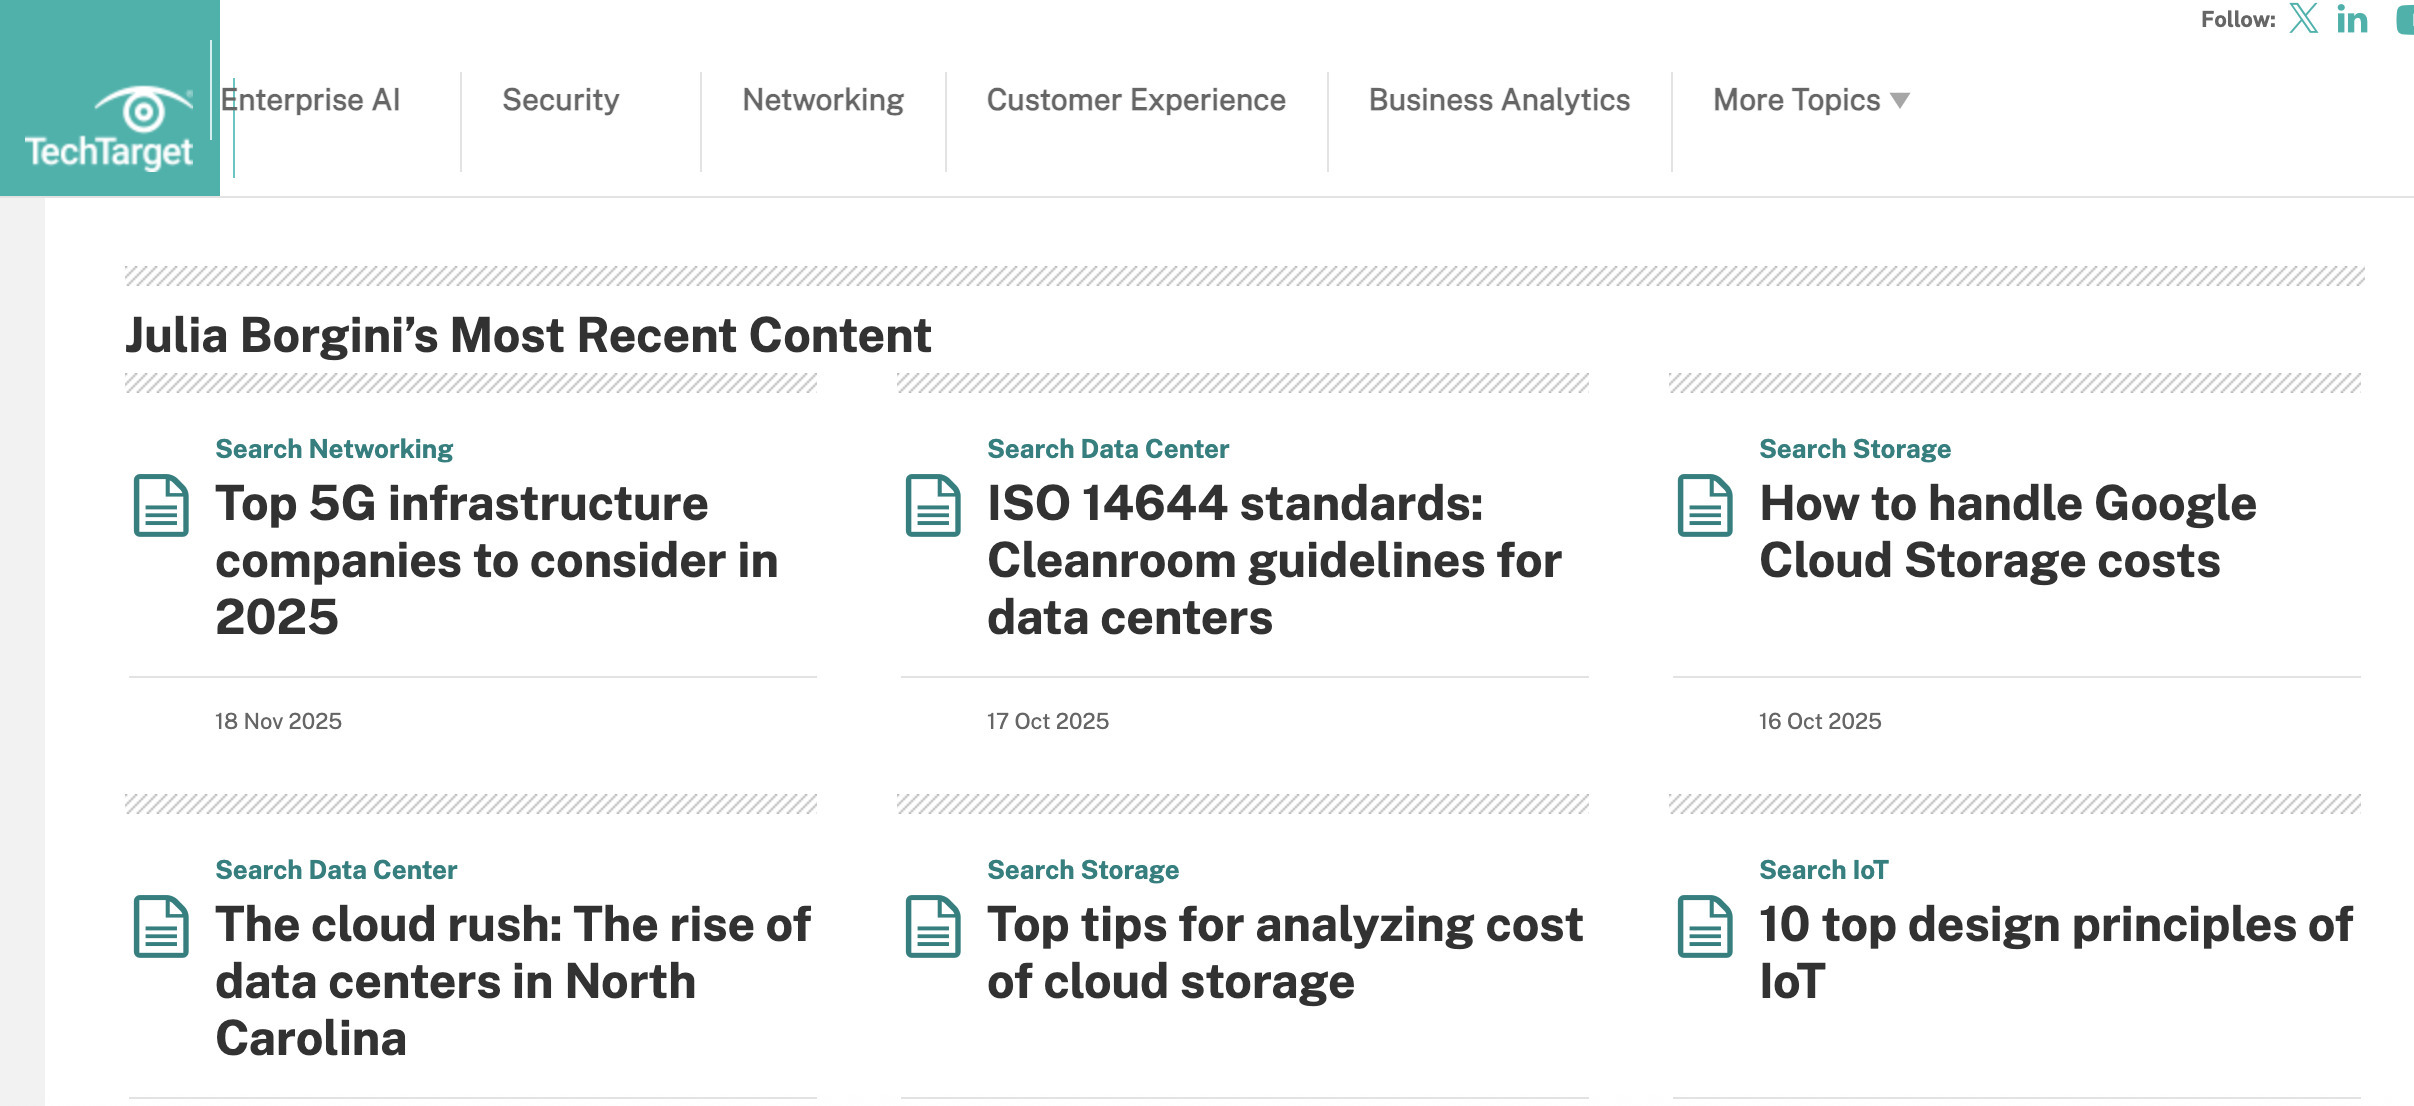This screenshot has height=1106, width=2414.
Task: Open the LinkedIn follow icon
Action: click(x=2352, y=19)
